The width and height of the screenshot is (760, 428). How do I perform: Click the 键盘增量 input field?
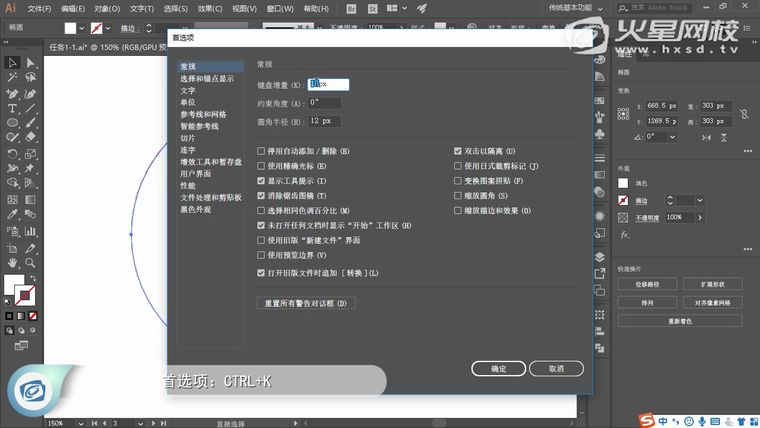tap(328, 85)
